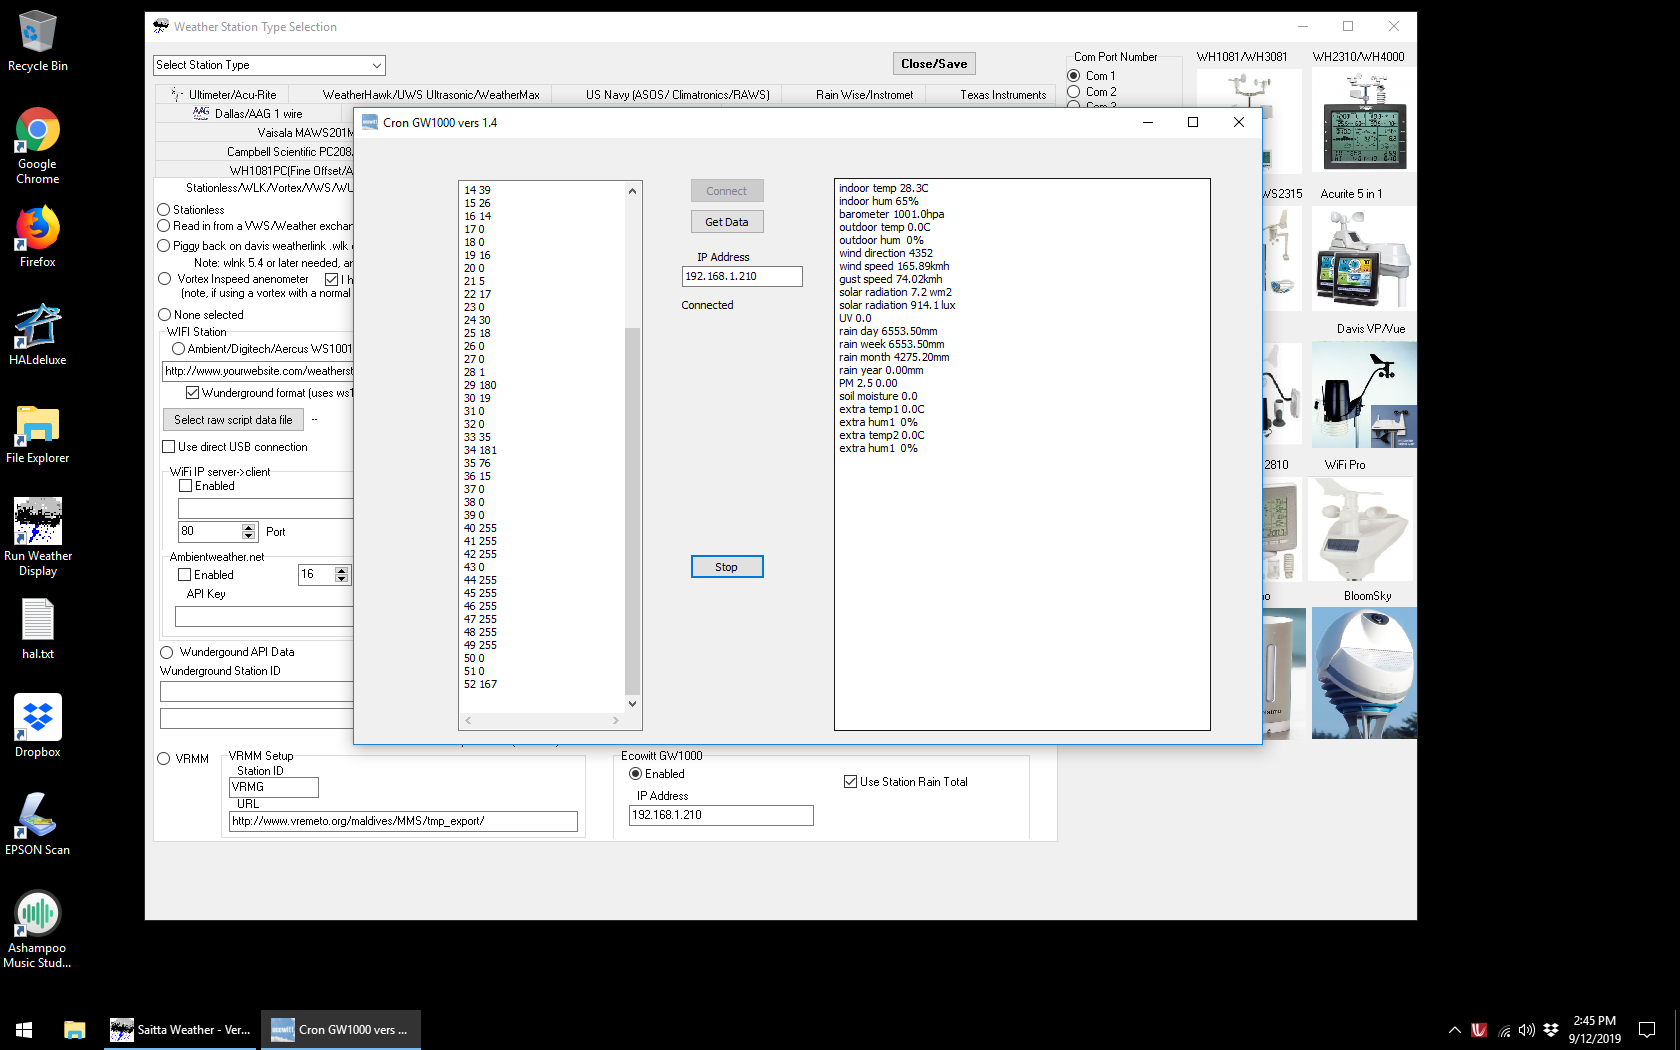Open File Explorer from the taskbar

coord(74,1029)
